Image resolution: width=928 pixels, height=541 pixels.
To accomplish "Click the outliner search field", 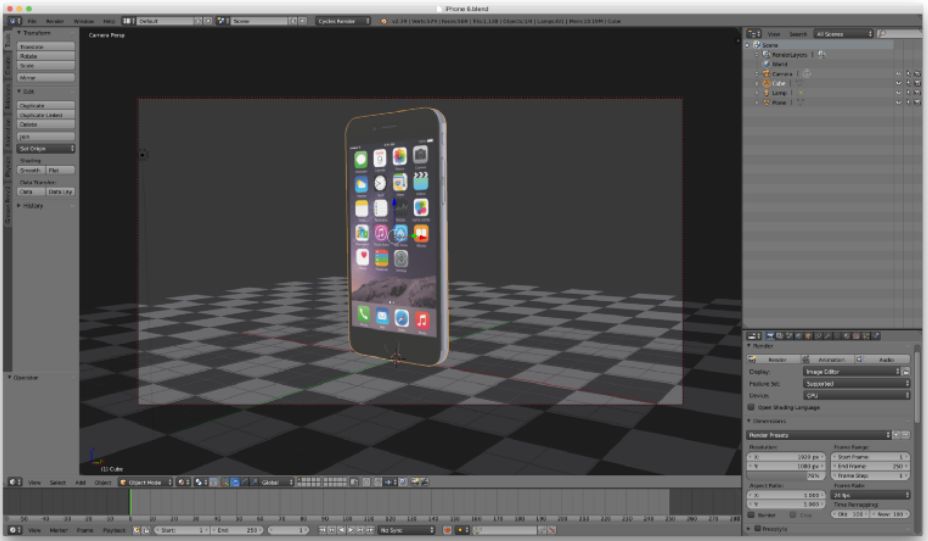I will point(900,34).
